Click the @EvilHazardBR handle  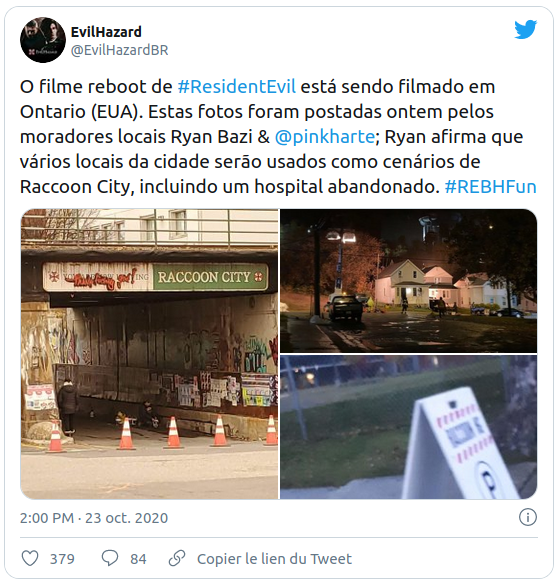(x=120, y=50)
